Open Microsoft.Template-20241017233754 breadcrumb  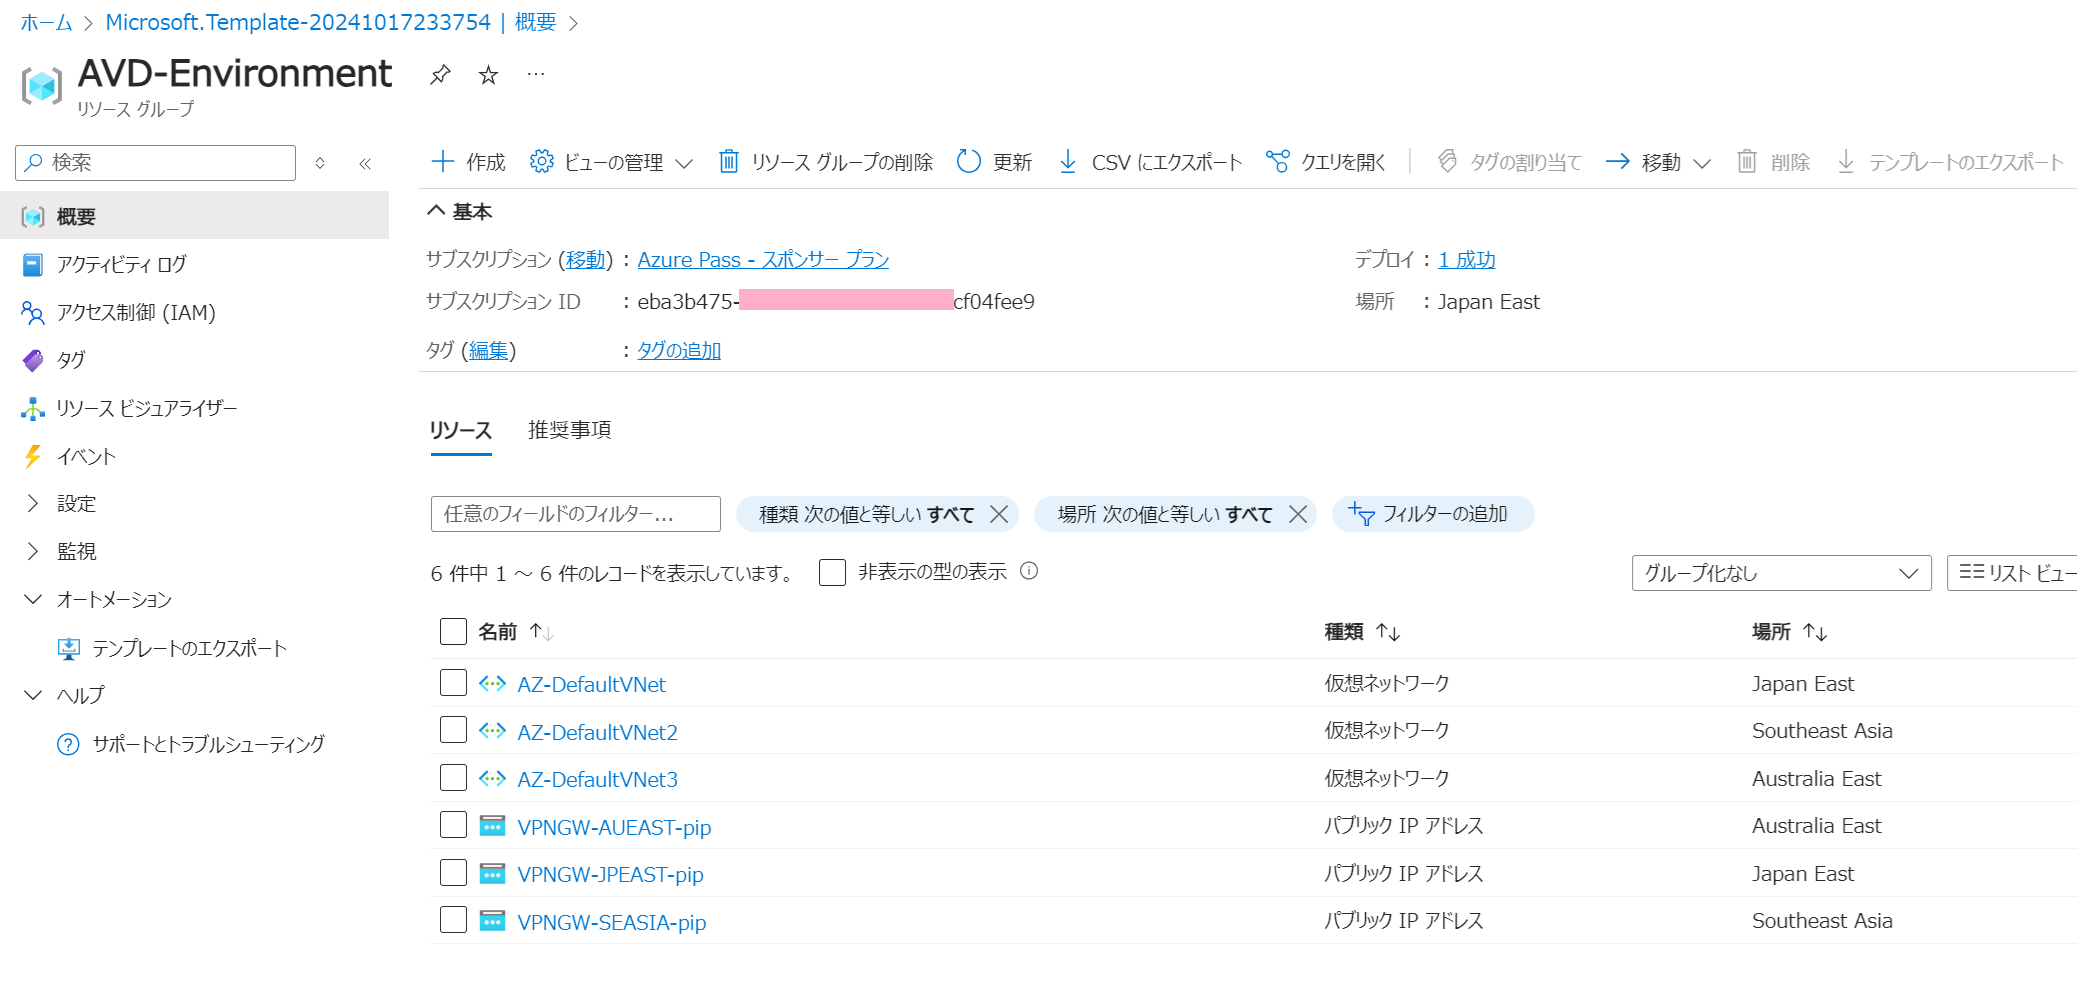click(298, 22)
